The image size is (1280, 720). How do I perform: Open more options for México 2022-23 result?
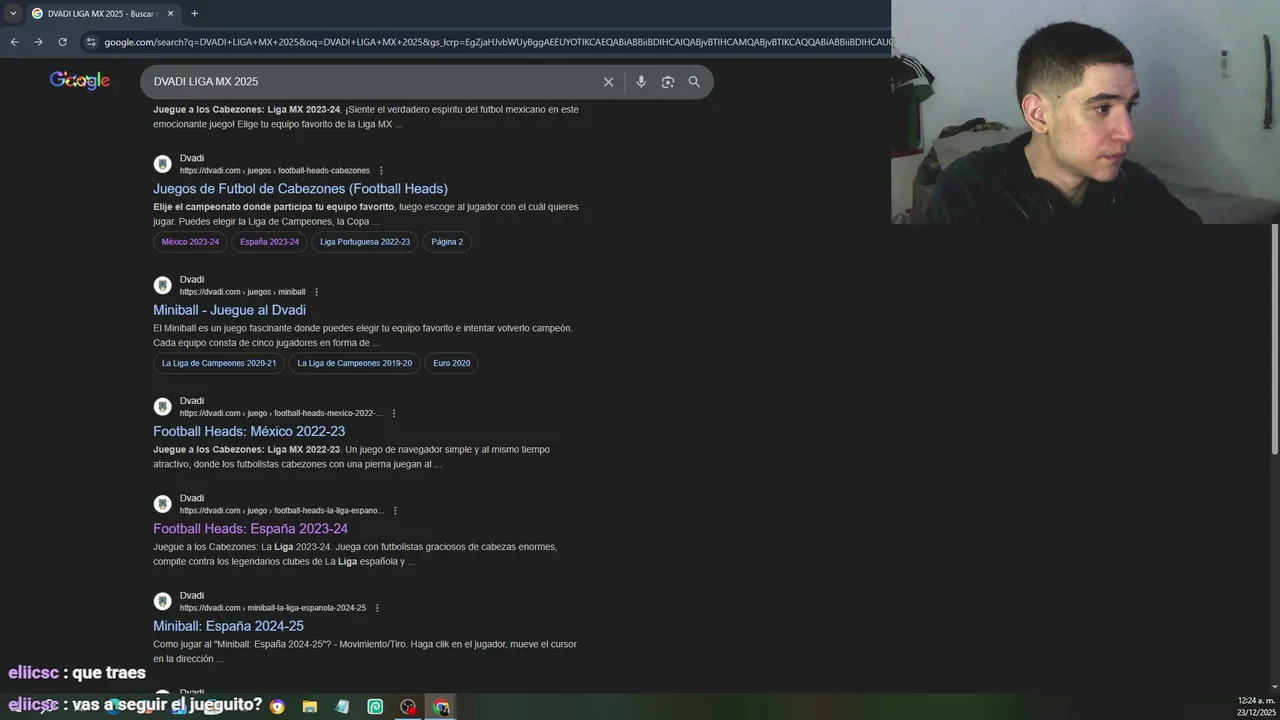point(393,414)
